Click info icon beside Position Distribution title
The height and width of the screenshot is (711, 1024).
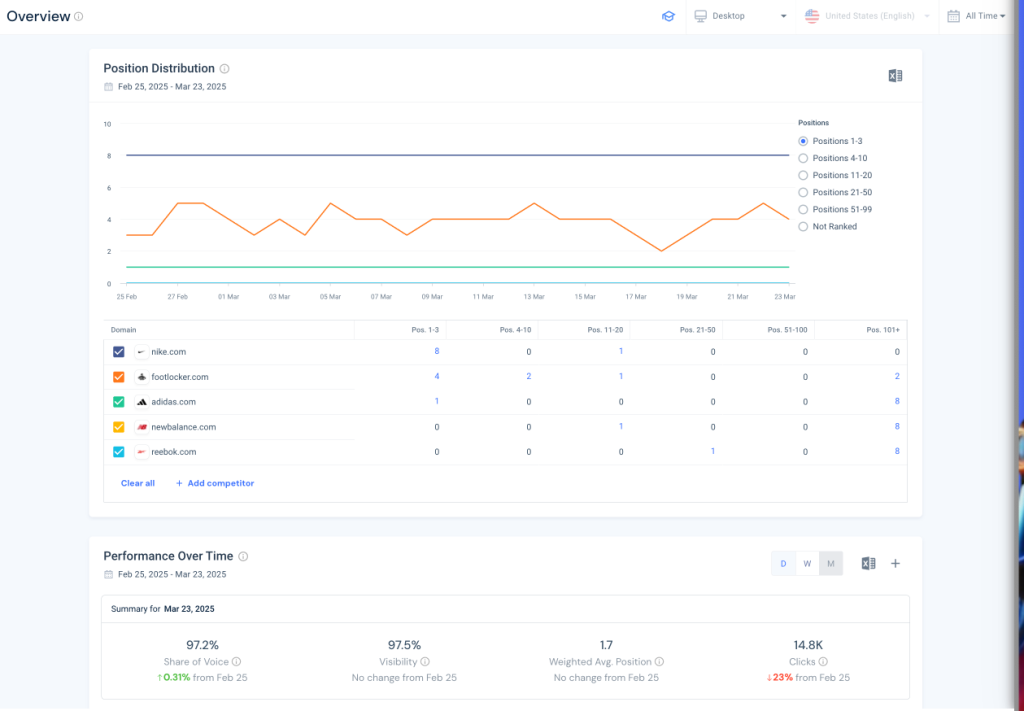coord(225,69)
